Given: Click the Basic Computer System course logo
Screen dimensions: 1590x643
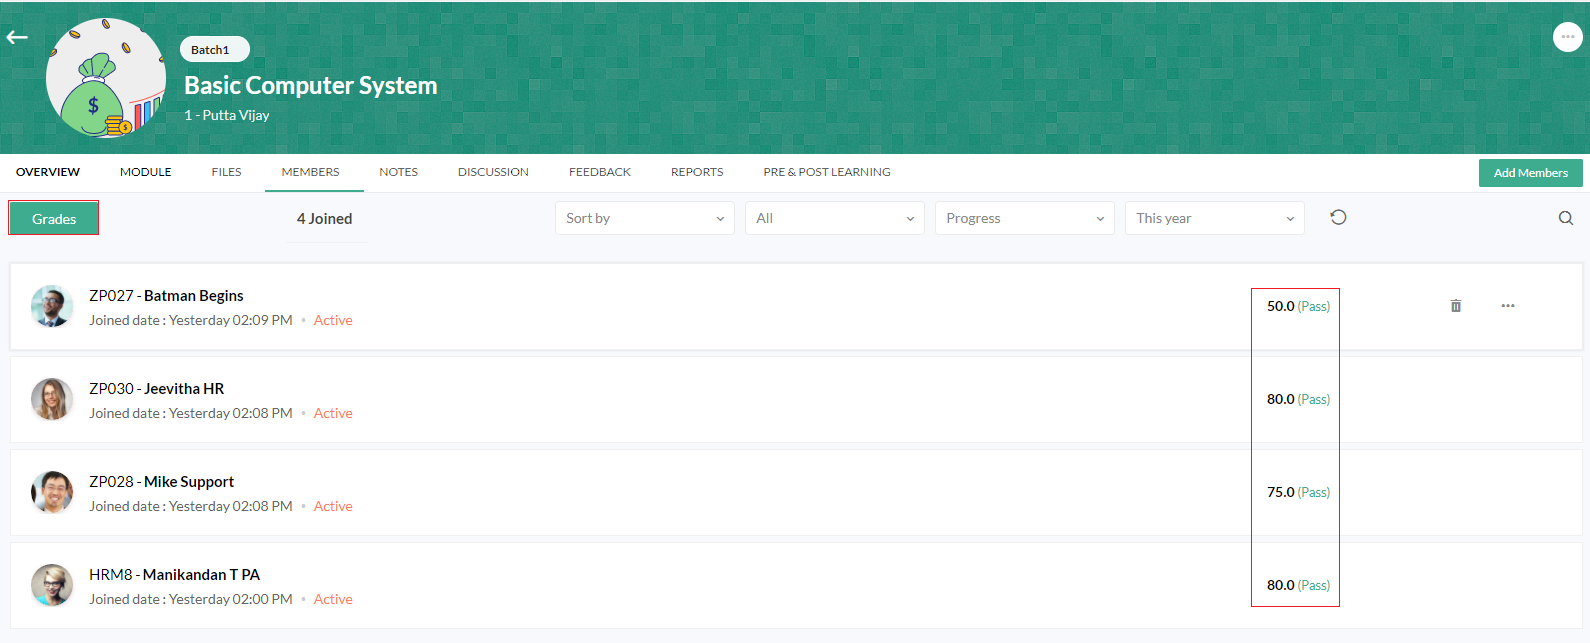Looking at the screenshot, I should 105,78.
